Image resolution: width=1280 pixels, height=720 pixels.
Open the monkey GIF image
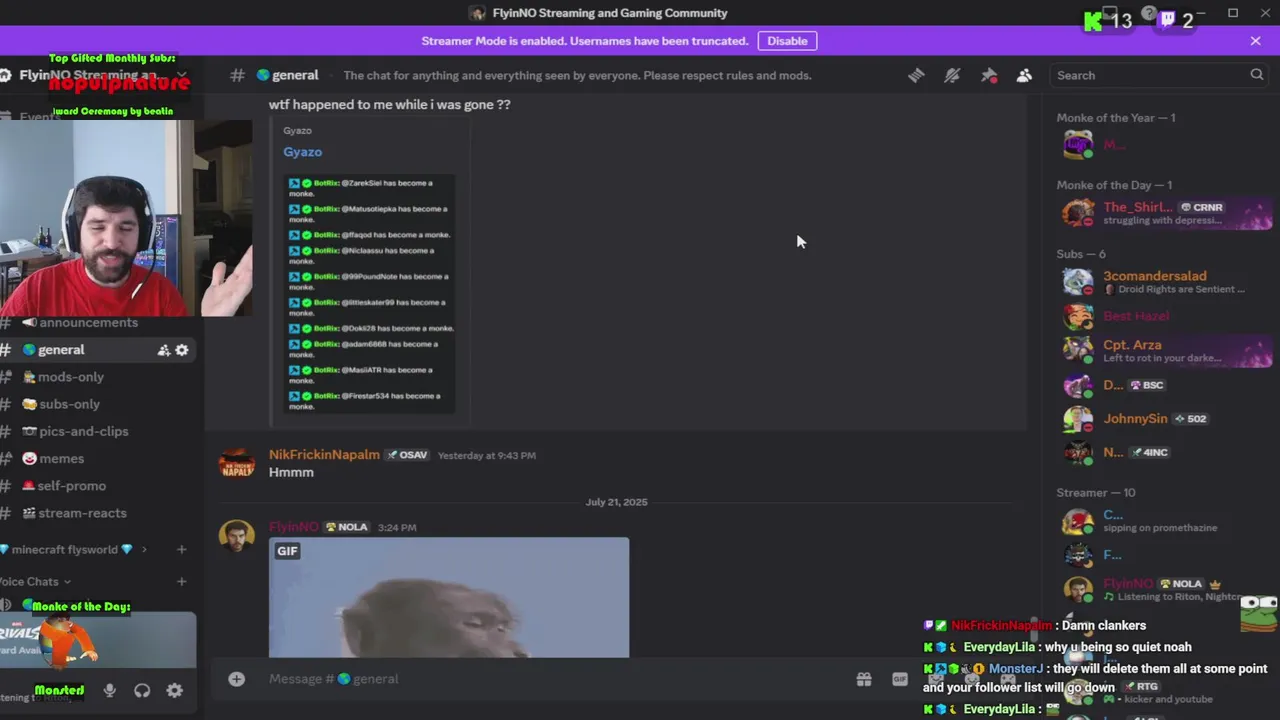pyautogui.click(x=449, y=598)
